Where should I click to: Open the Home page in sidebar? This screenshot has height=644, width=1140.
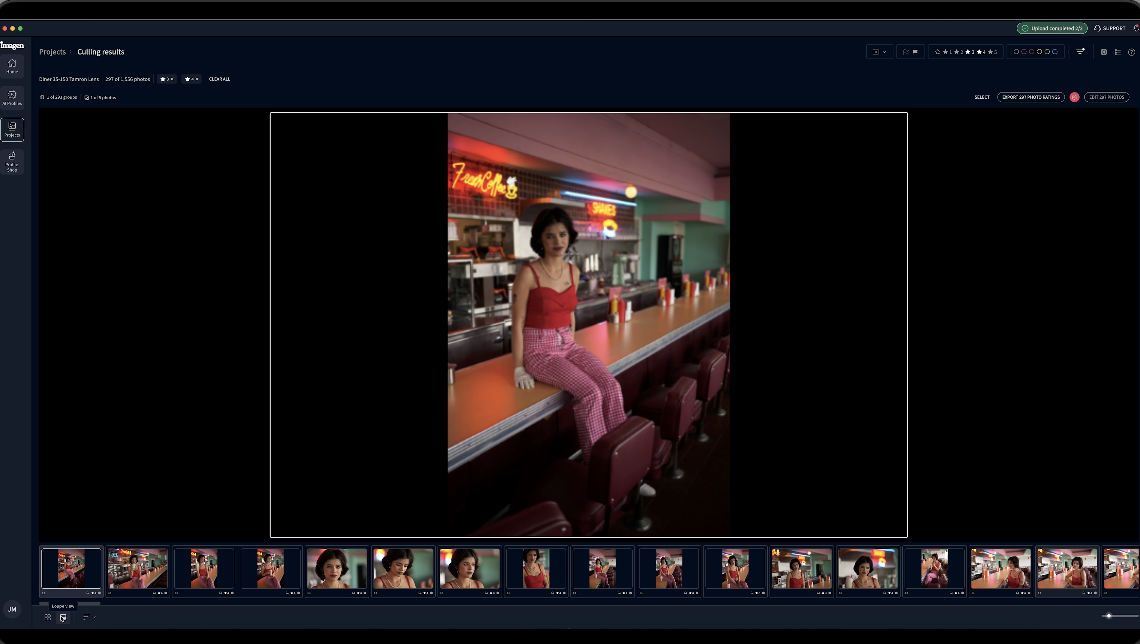12,65
